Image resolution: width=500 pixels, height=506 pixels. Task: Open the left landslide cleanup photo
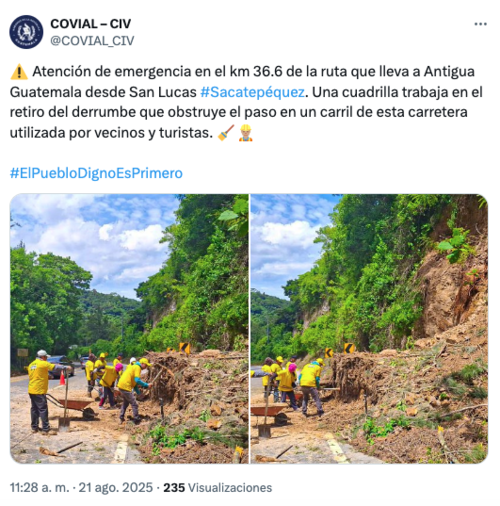pyautogui.click(x=129, y=329)
